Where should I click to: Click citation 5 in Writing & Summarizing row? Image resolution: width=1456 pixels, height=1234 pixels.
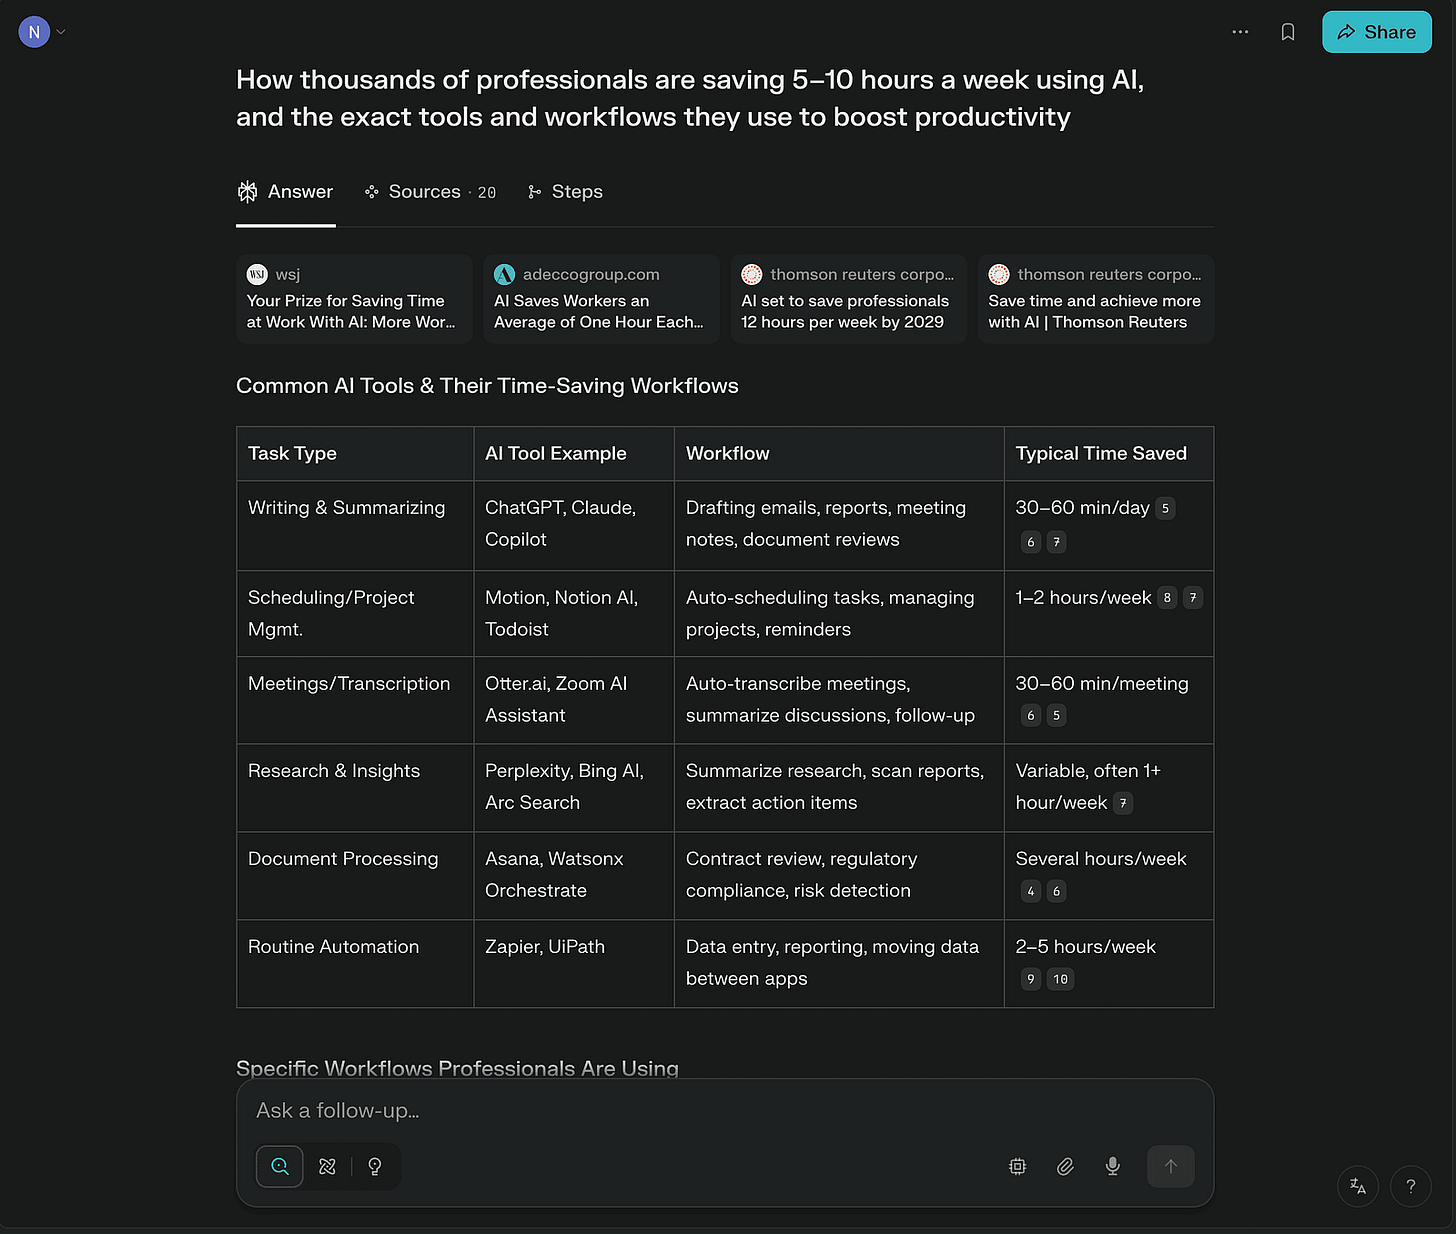1165,508
